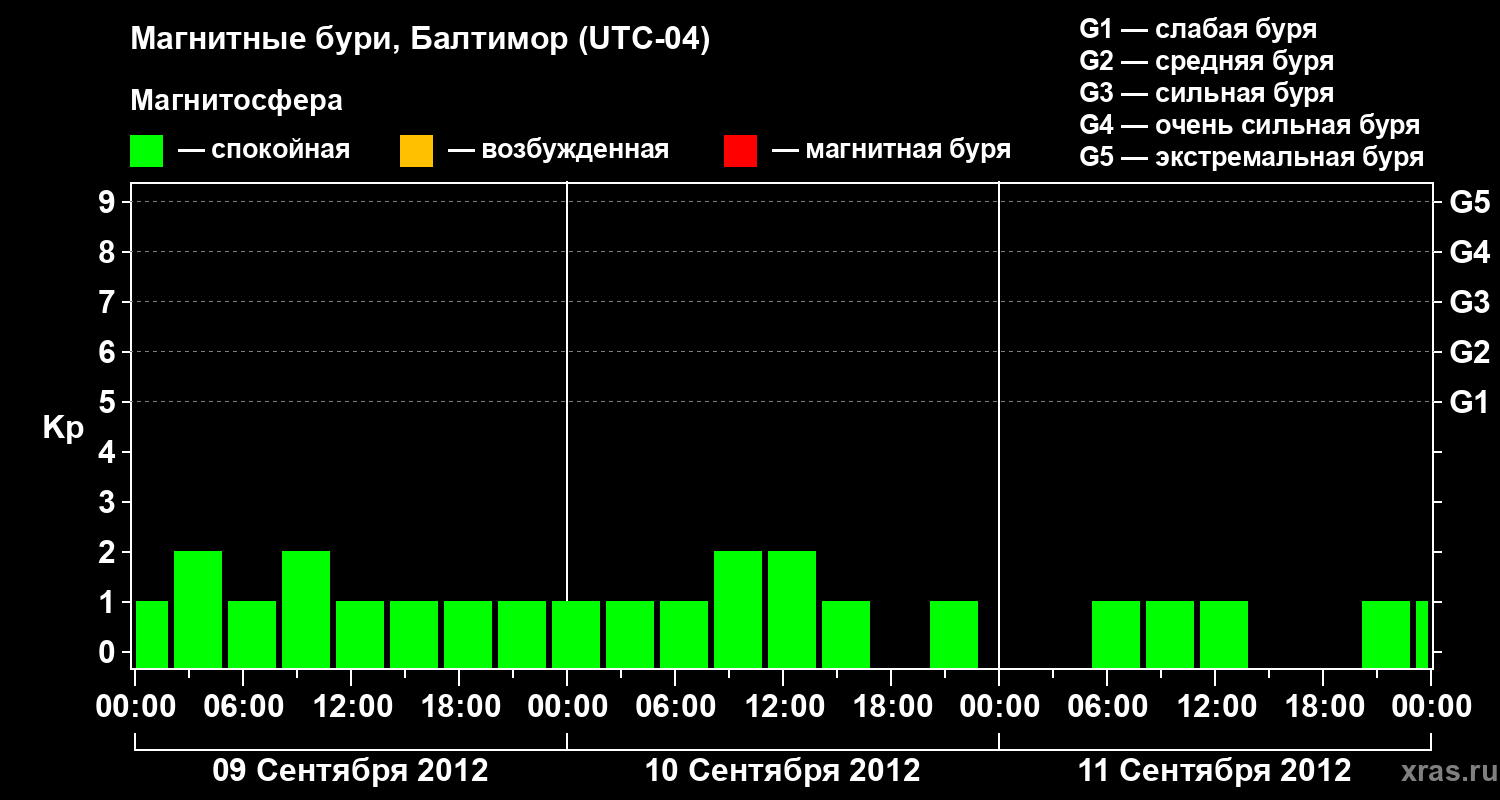The image size is (1500, 800).
Task: Click the right-axis 'G4' label
Action: point(1469,252)
